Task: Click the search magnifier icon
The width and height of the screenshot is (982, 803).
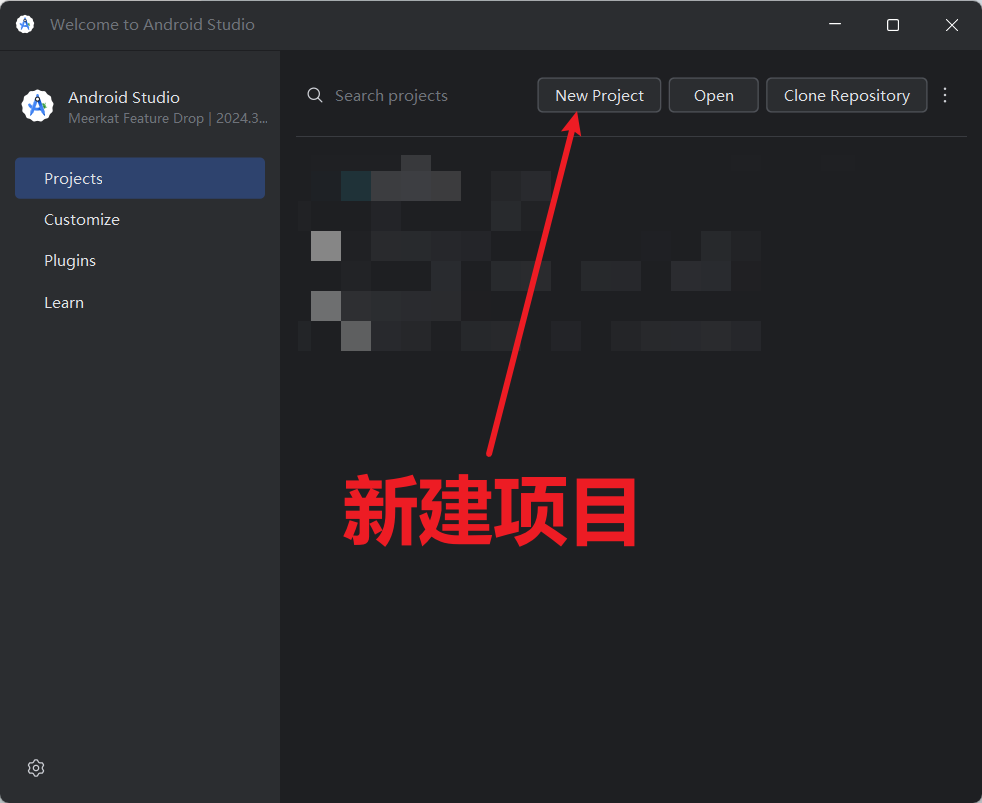Action: (315, 95)
